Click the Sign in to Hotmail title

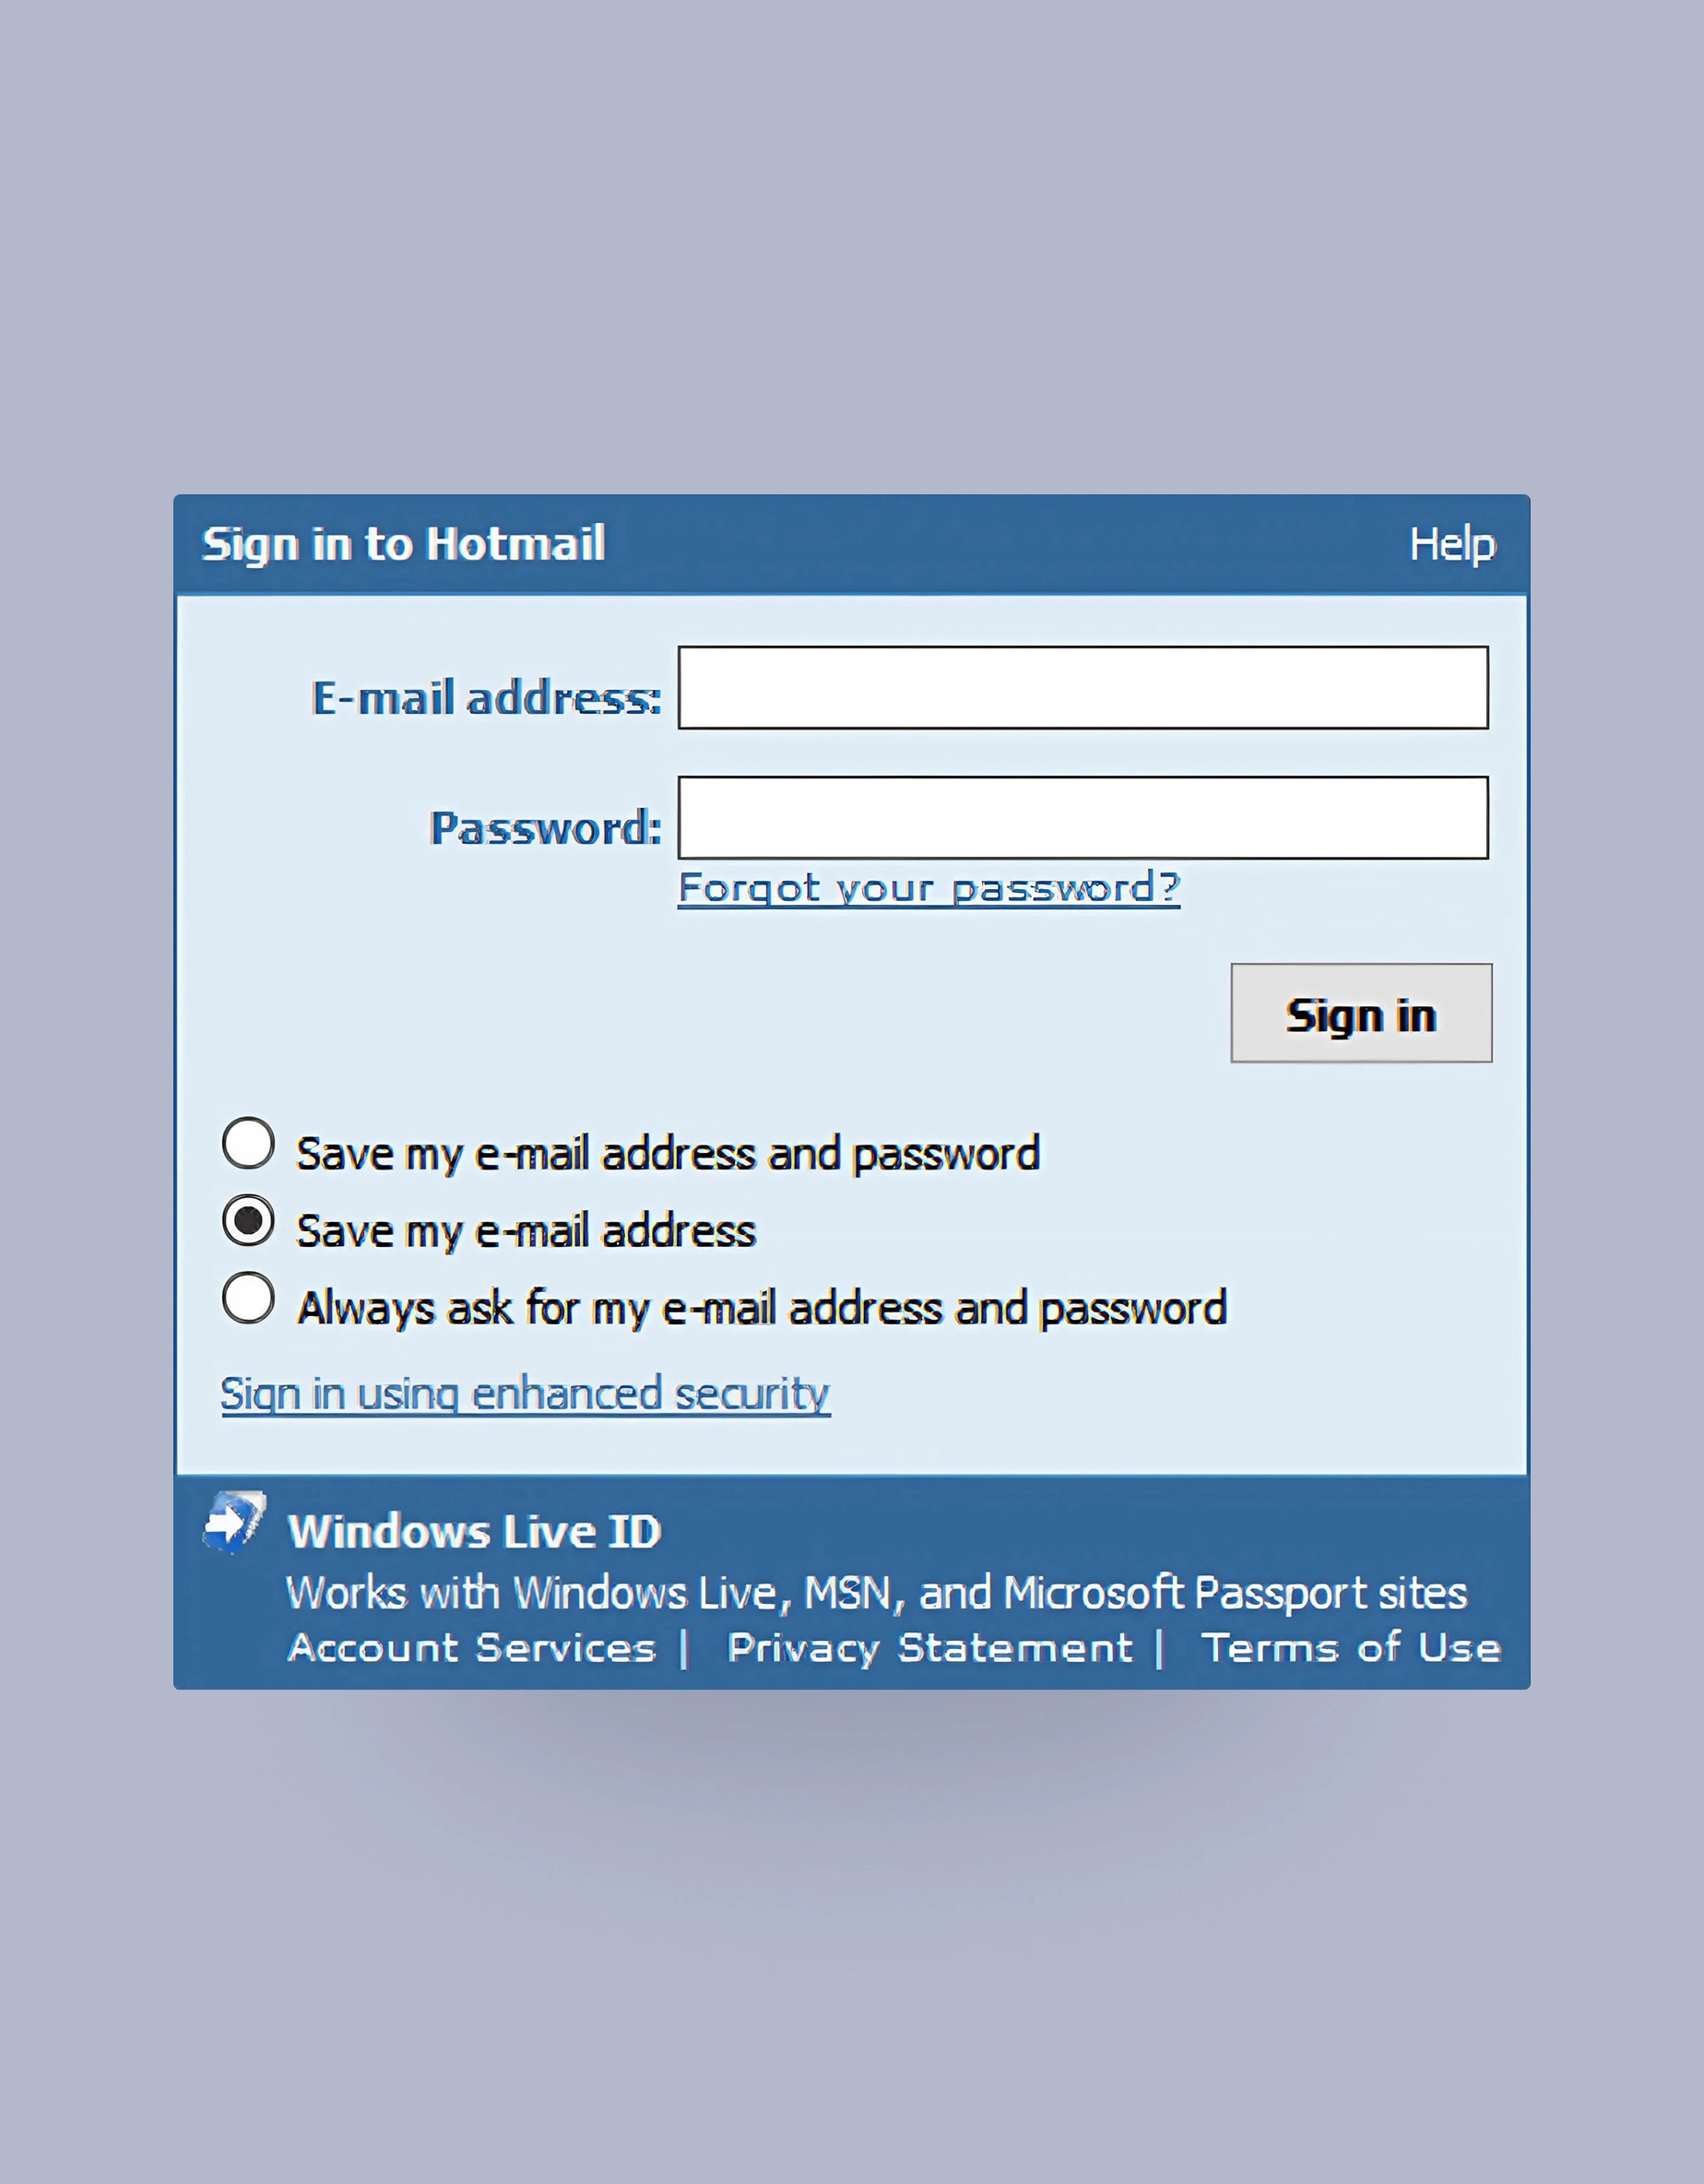tap(403, 545)
